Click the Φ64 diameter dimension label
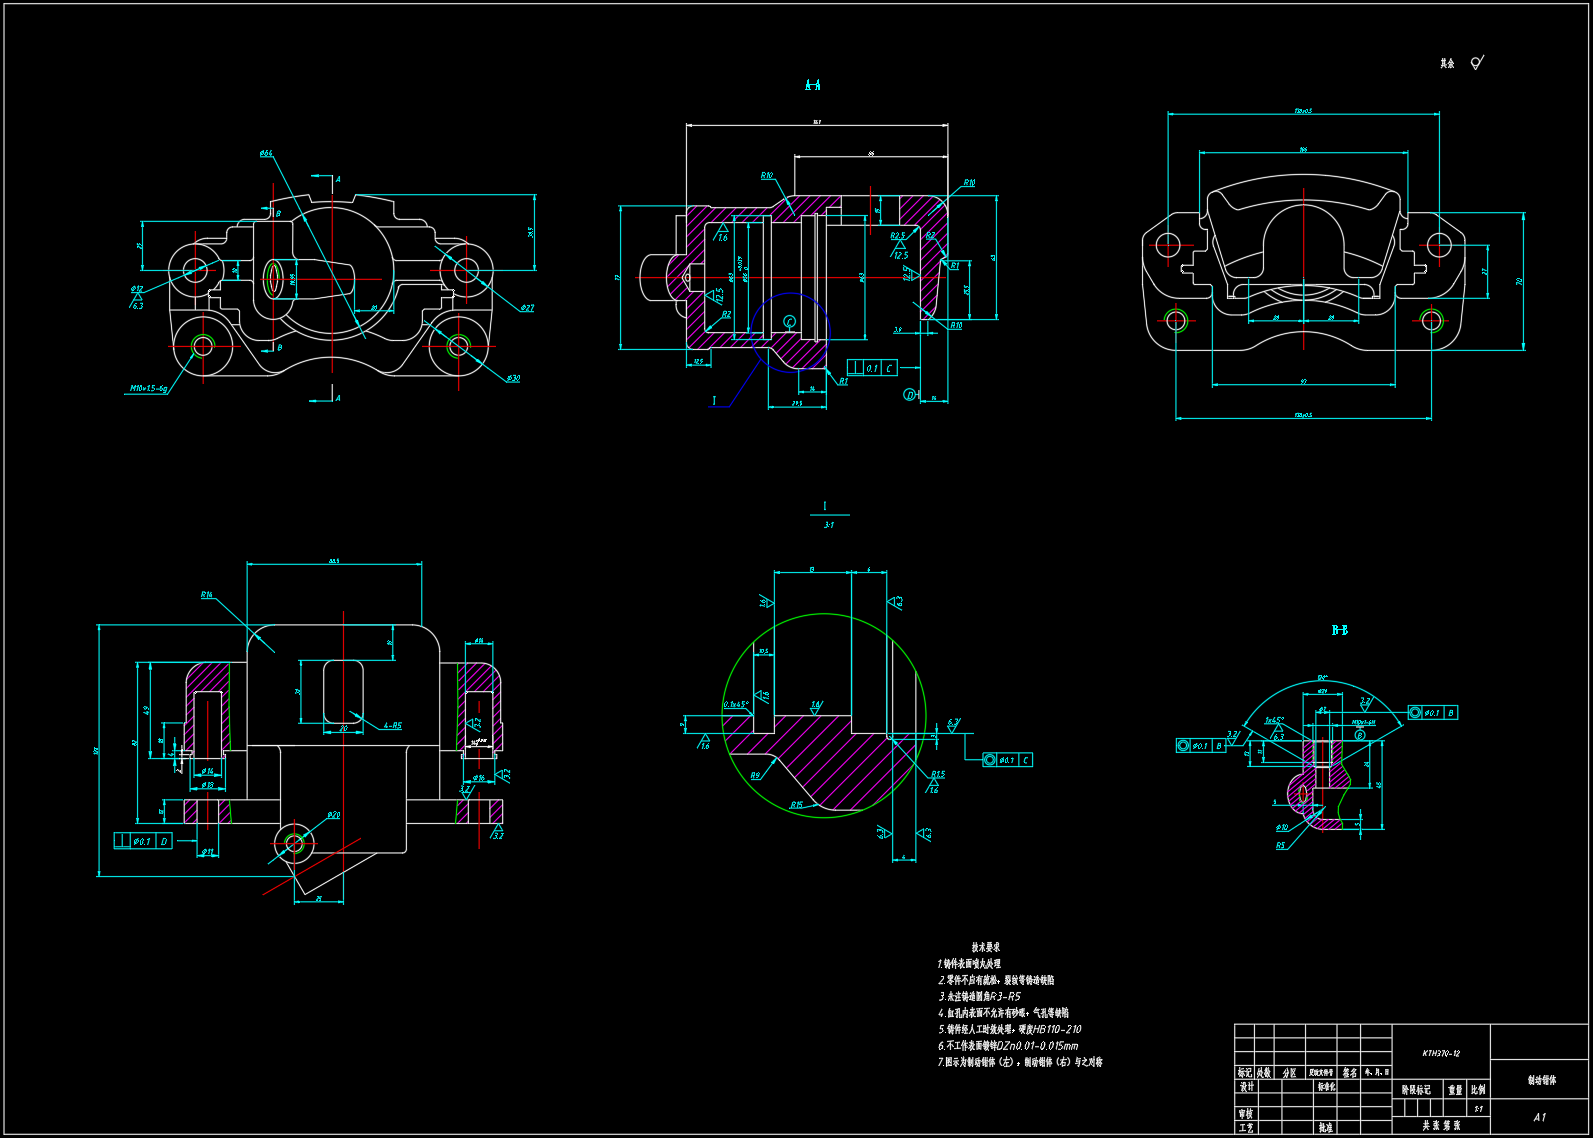This screenshot has height=1138, width=1593. pyautogui.click(x=266, y=154)
